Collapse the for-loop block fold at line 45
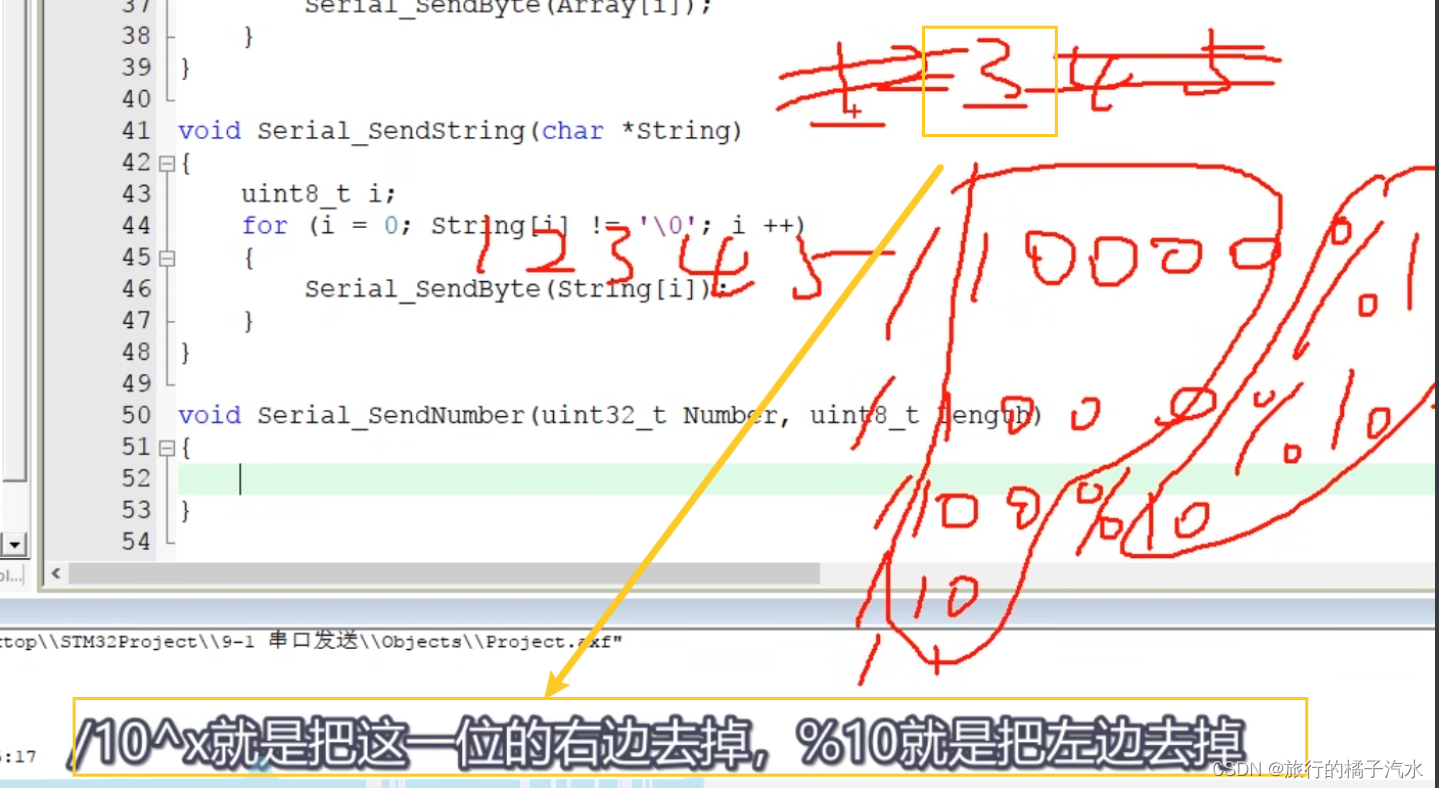This screenshot has width=1439, height=788. pyautogui.click(x=166, y=258)
